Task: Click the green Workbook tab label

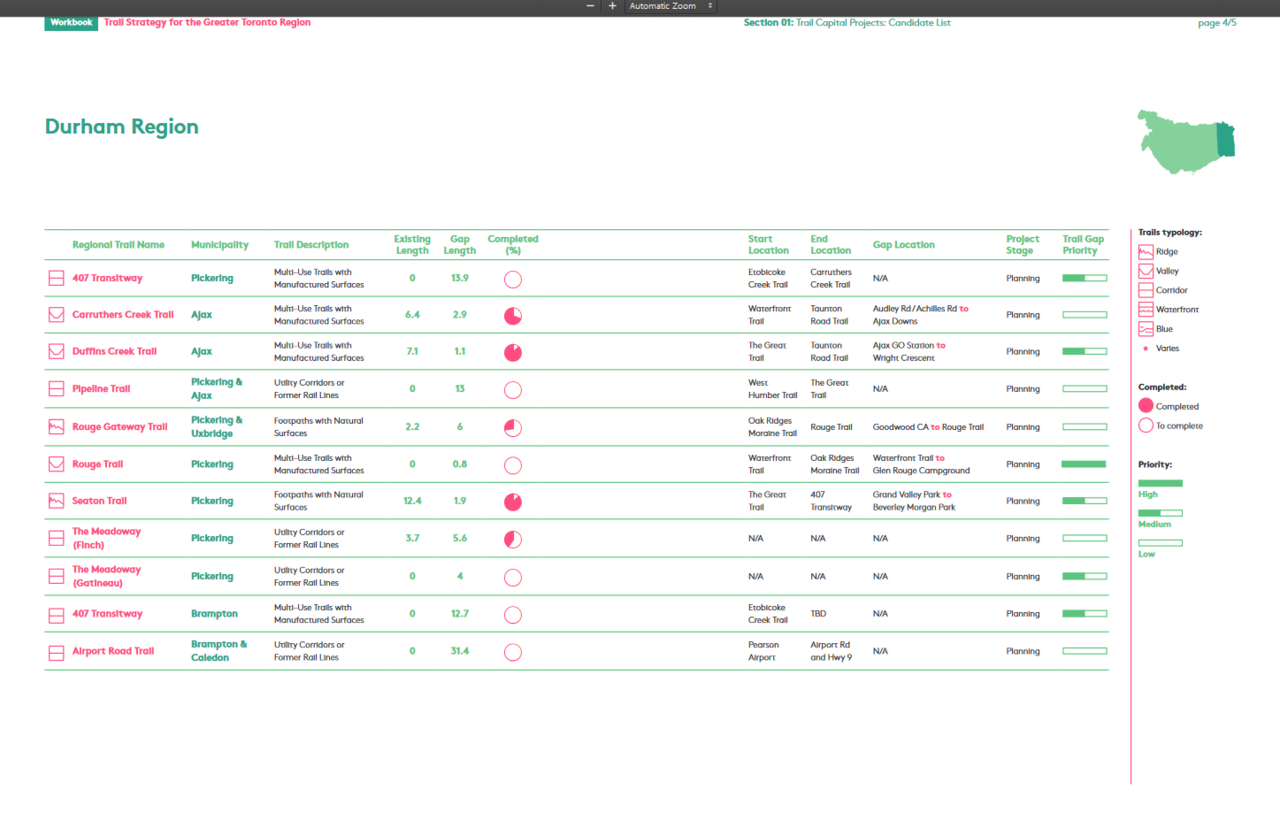Action: click(71, 22)
